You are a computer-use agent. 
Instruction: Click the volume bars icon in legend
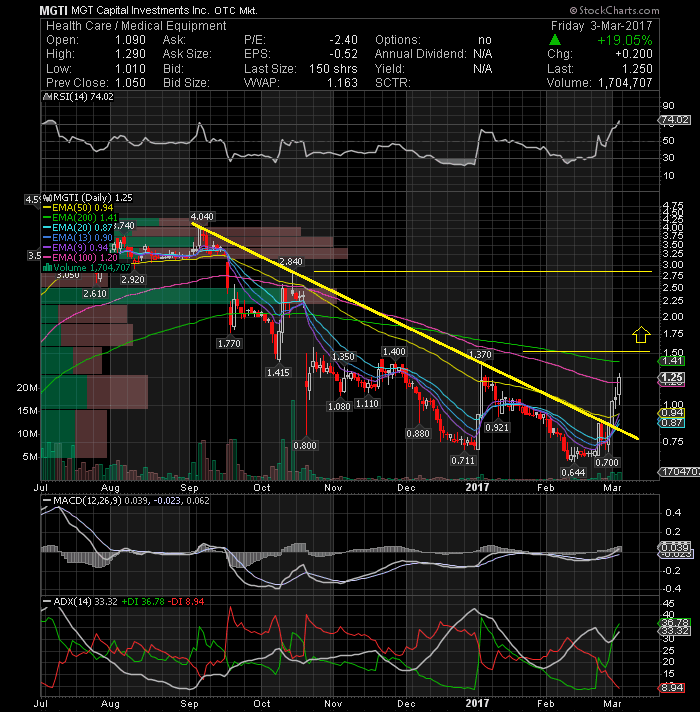click(47, 267)
